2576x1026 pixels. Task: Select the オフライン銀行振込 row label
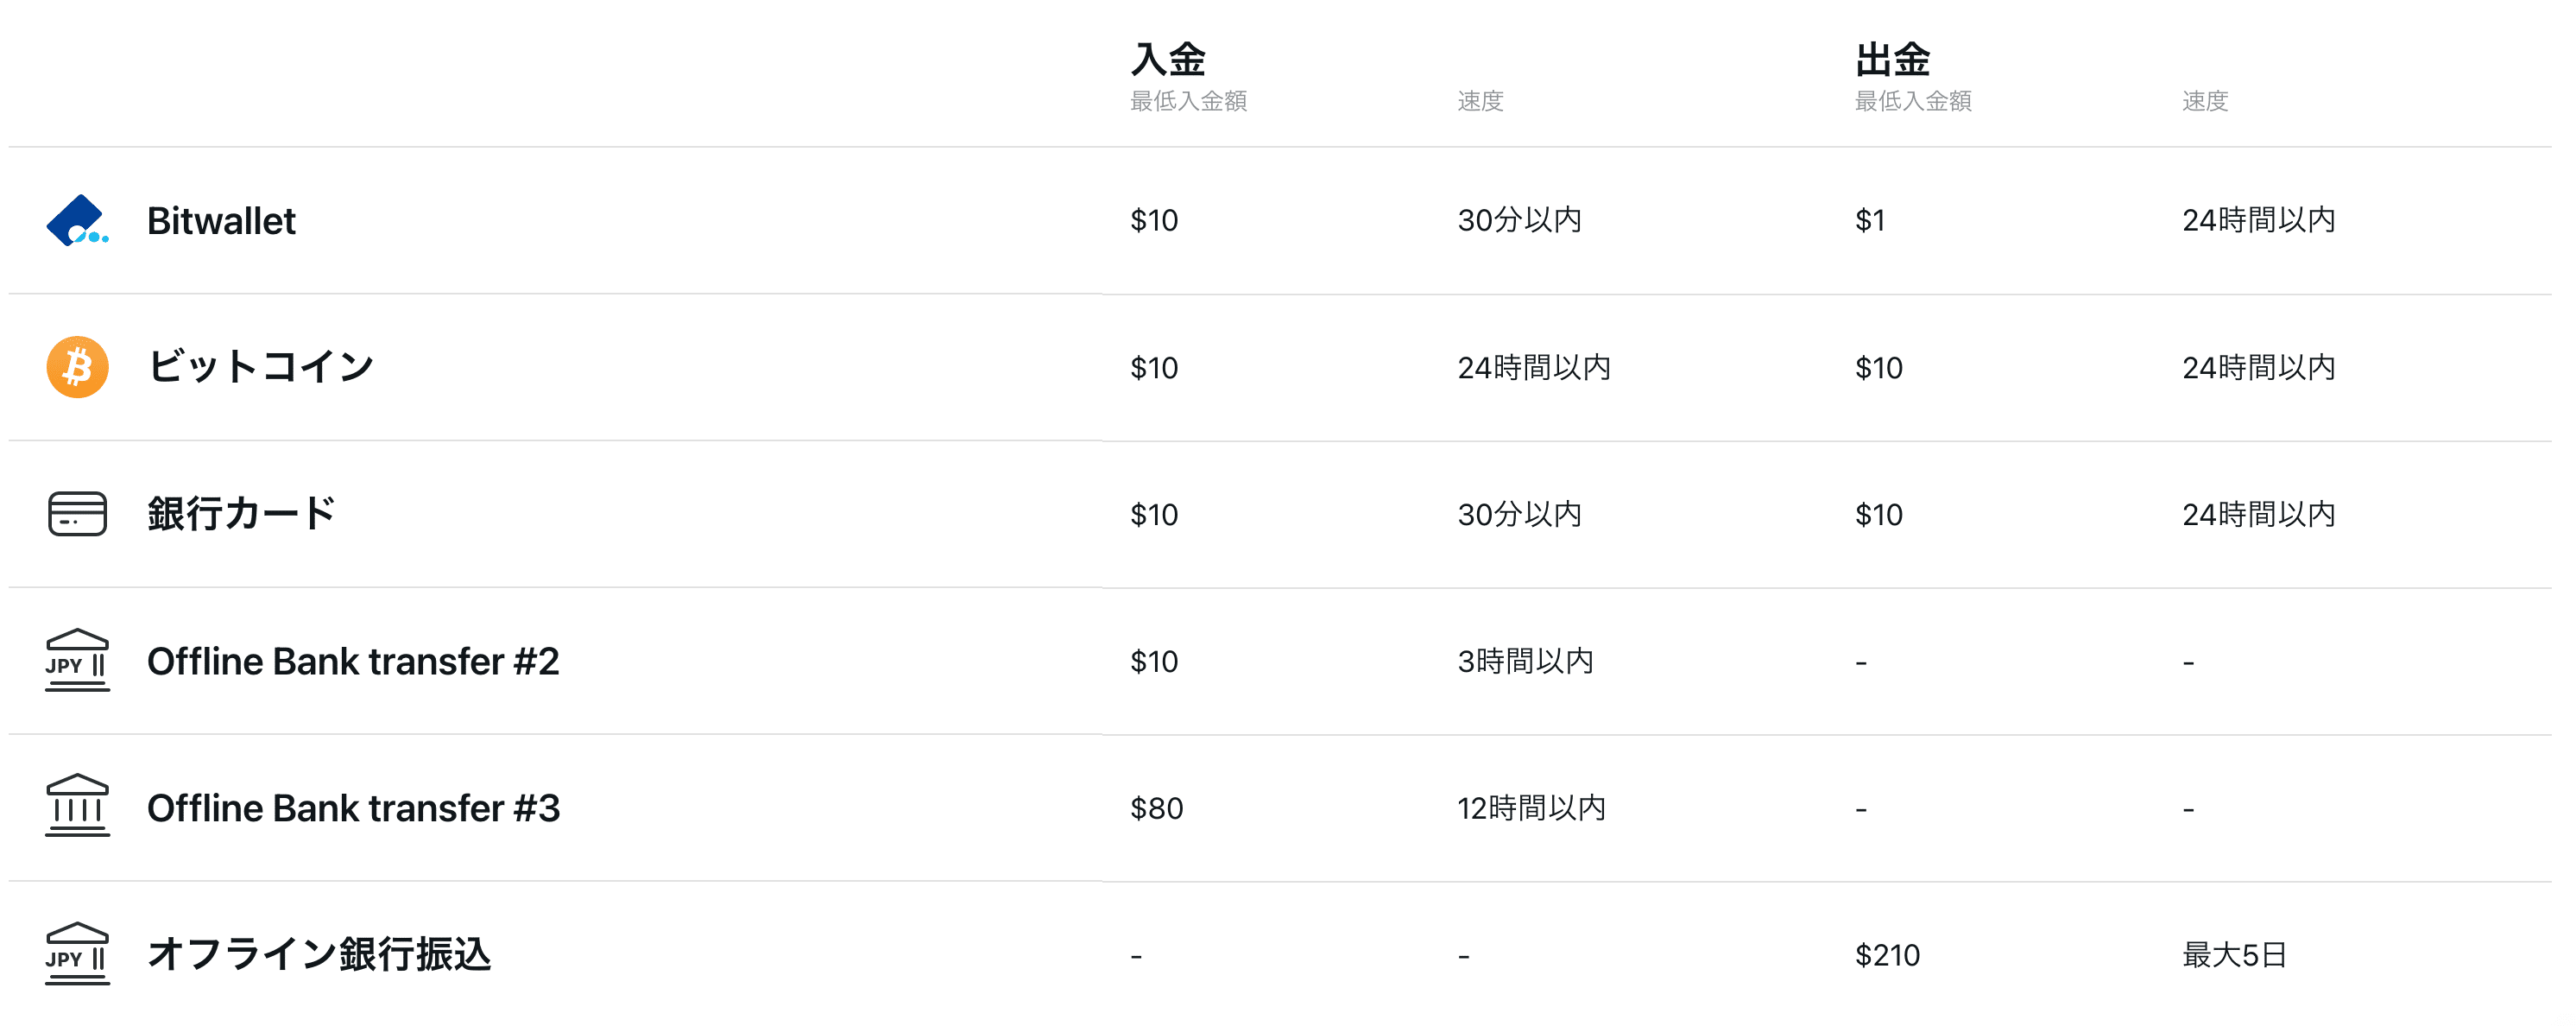point(319,954)
